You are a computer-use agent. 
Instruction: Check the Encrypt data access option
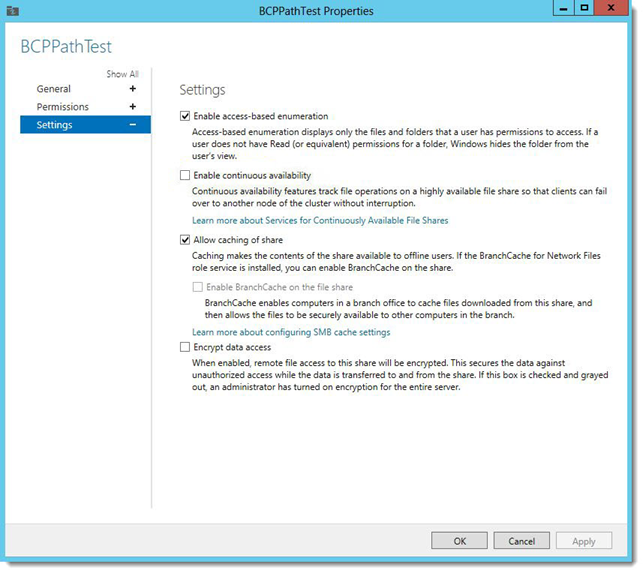(x=184, y=347)
